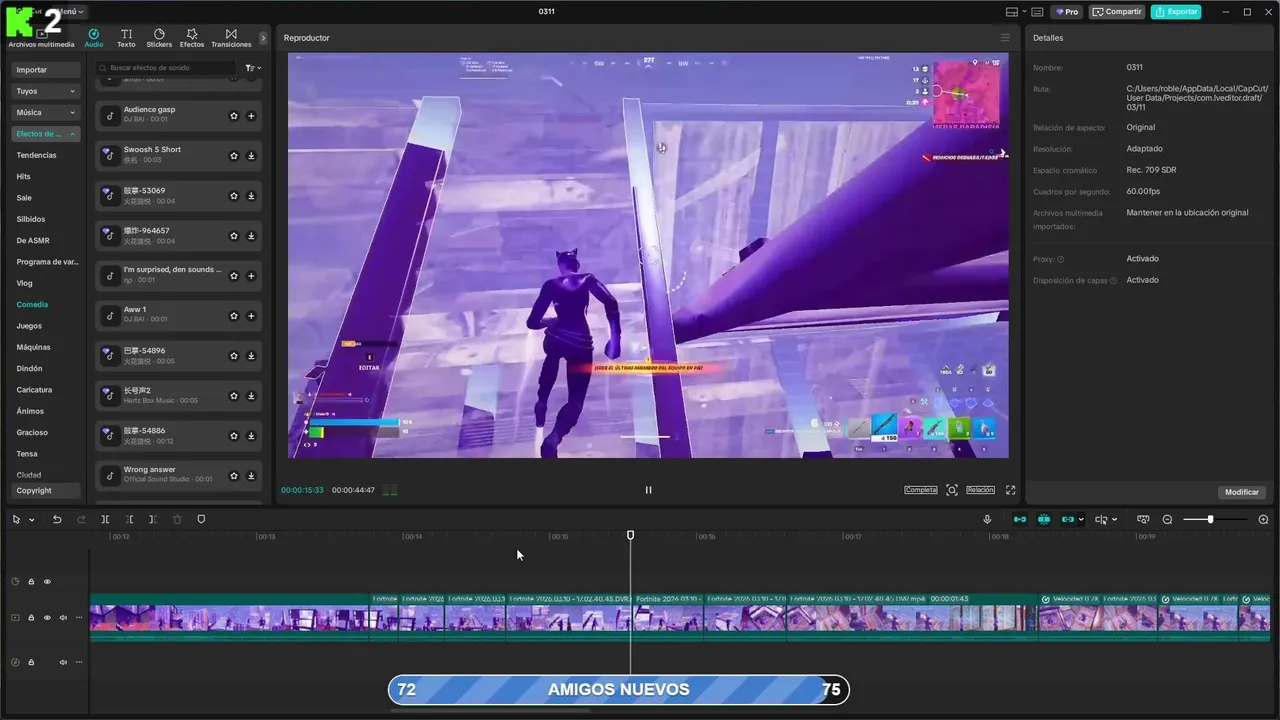Image resolution: width=1280 pixels, height=720 pixels.
Task: Click the Pro badge button
Action: [x=1066, y=12]
